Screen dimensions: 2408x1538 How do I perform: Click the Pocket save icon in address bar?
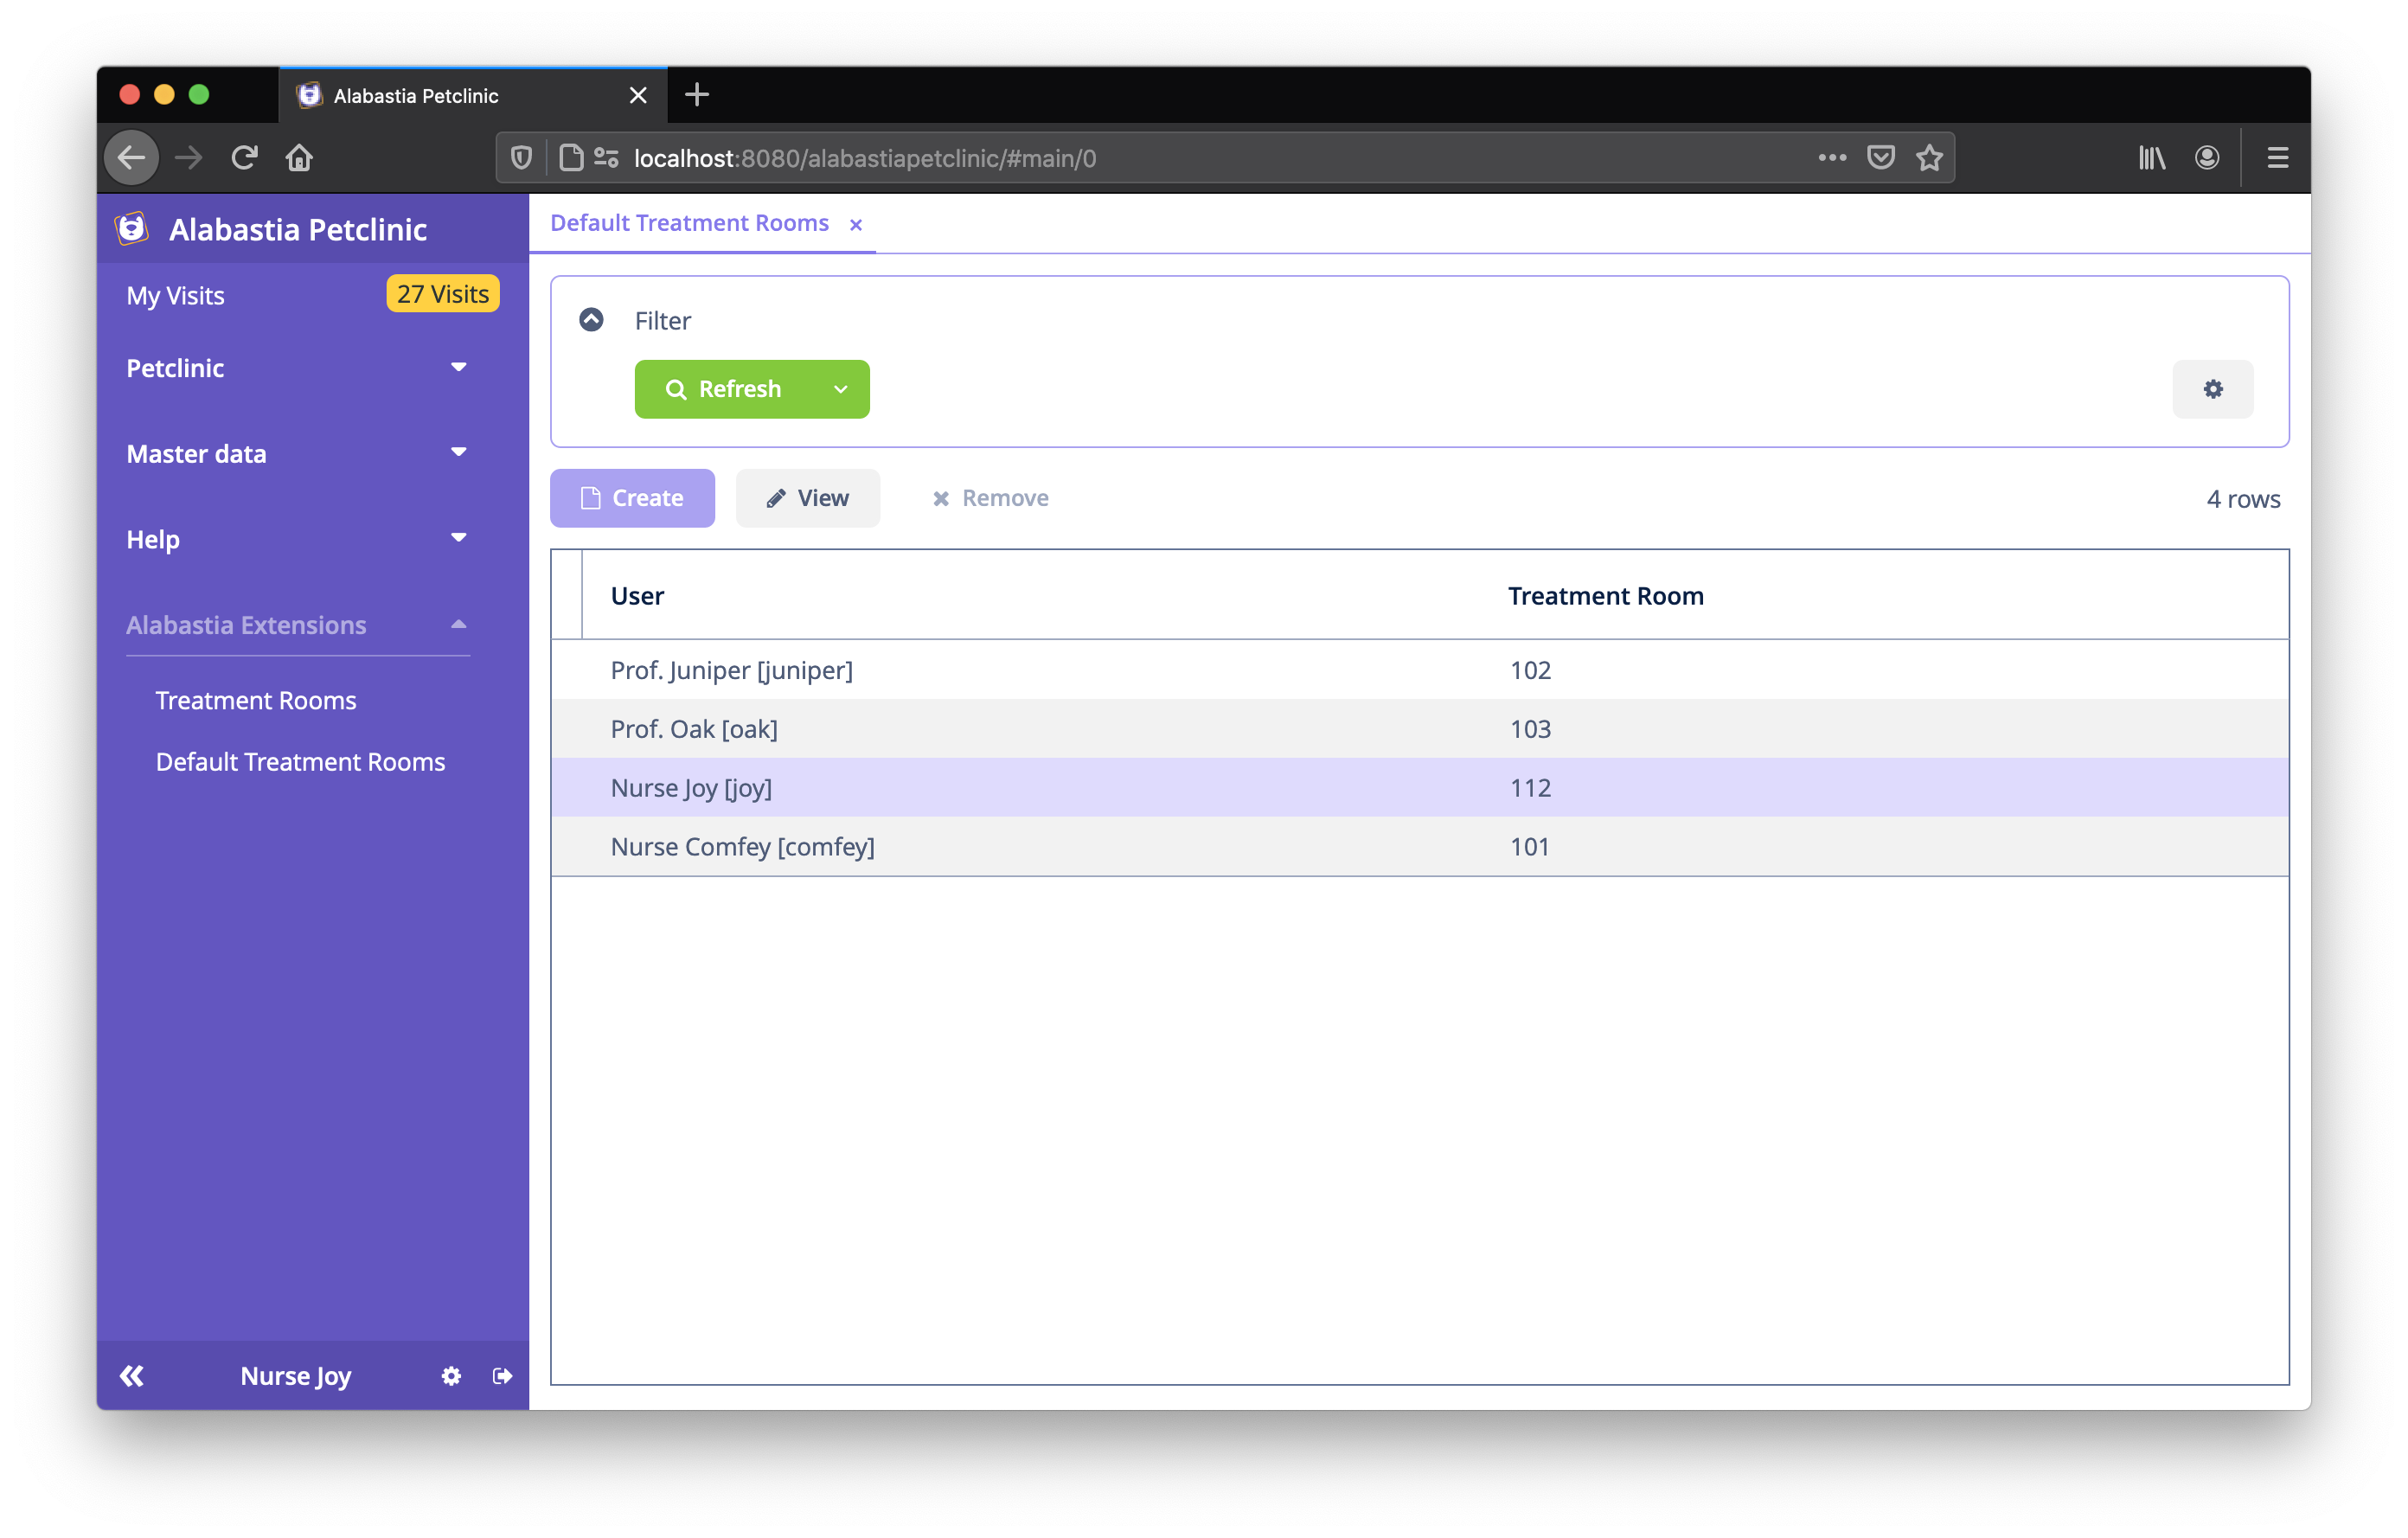click(1880, 158)
